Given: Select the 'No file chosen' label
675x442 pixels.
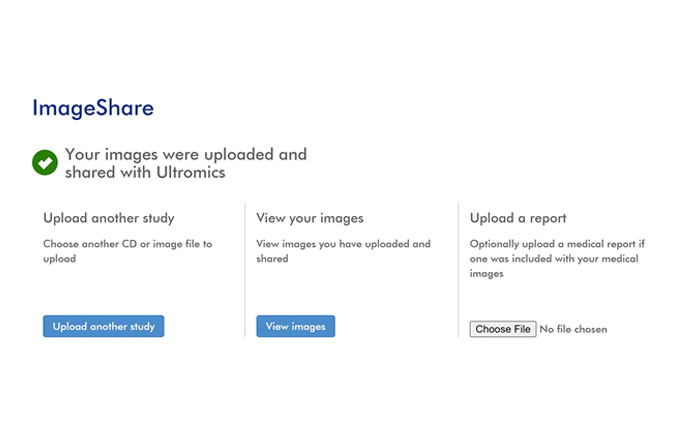Looking at the screenshot, I should [573, 329].
